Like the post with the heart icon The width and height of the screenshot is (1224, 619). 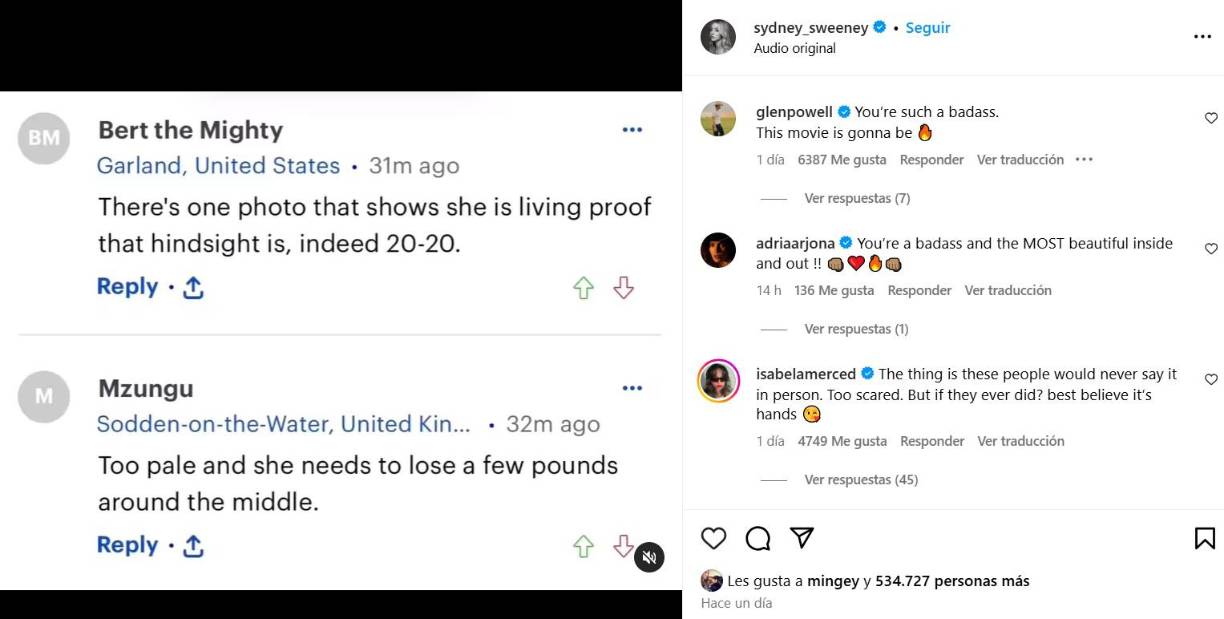[713, 538]
